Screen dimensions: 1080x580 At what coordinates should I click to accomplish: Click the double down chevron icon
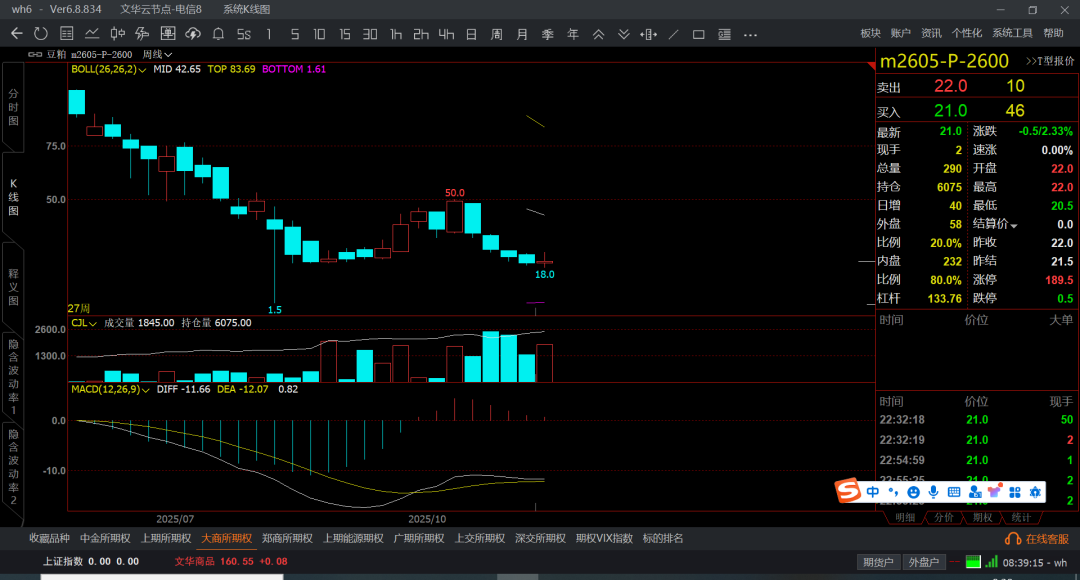pos(623,34)
